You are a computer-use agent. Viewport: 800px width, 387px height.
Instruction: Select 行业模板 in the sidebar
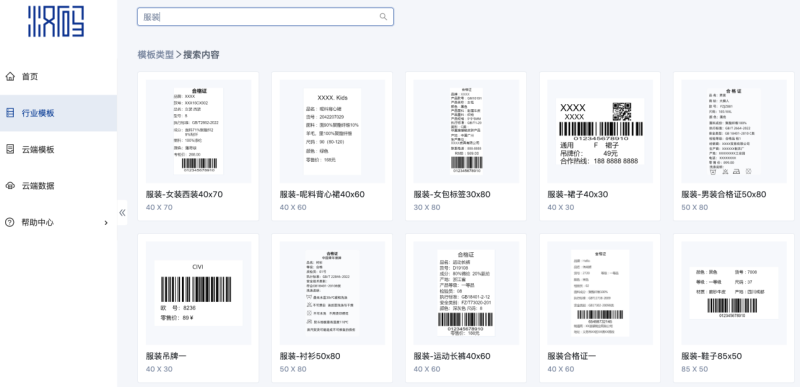(58, 113)
